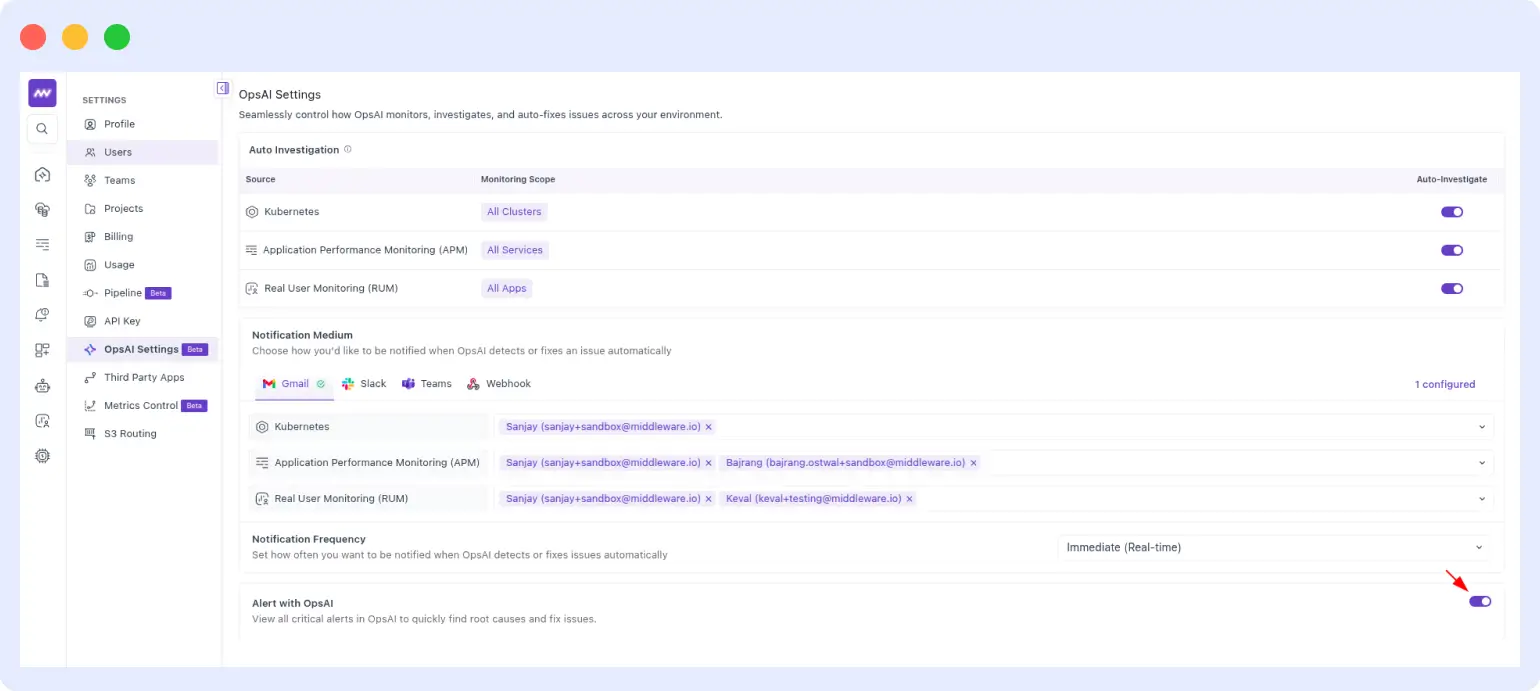Open the logs document icon in rail
Image resolution: width=1540 pixels, height=691 pixels.
[42, 280]
